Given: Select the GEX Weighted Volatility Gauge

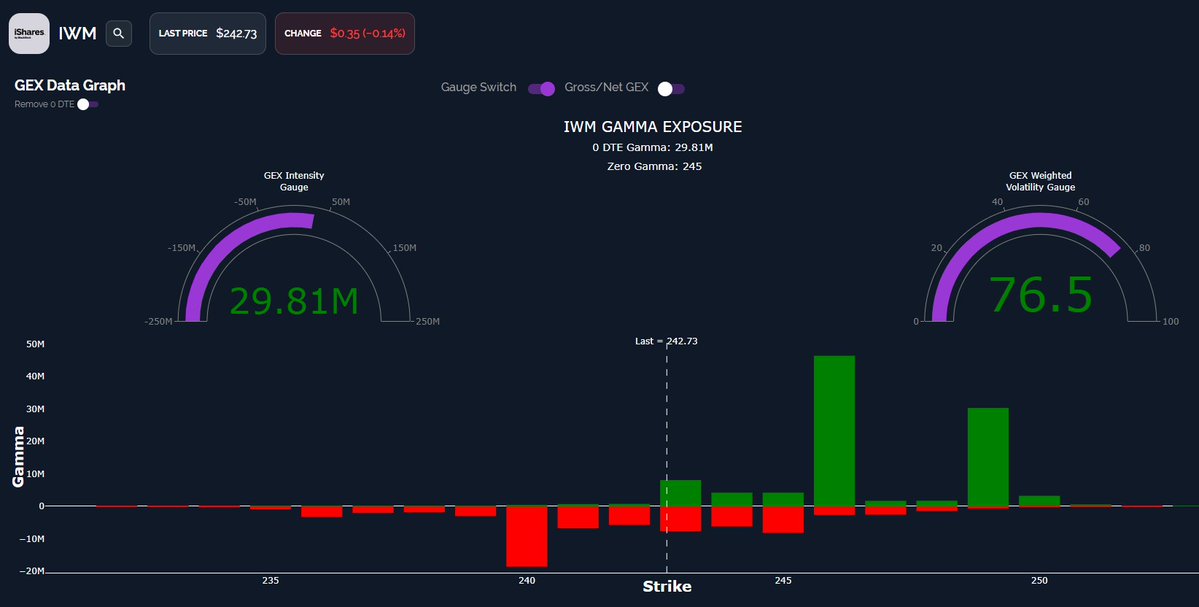Looking at the screenshot, I should pos(1039,181).
